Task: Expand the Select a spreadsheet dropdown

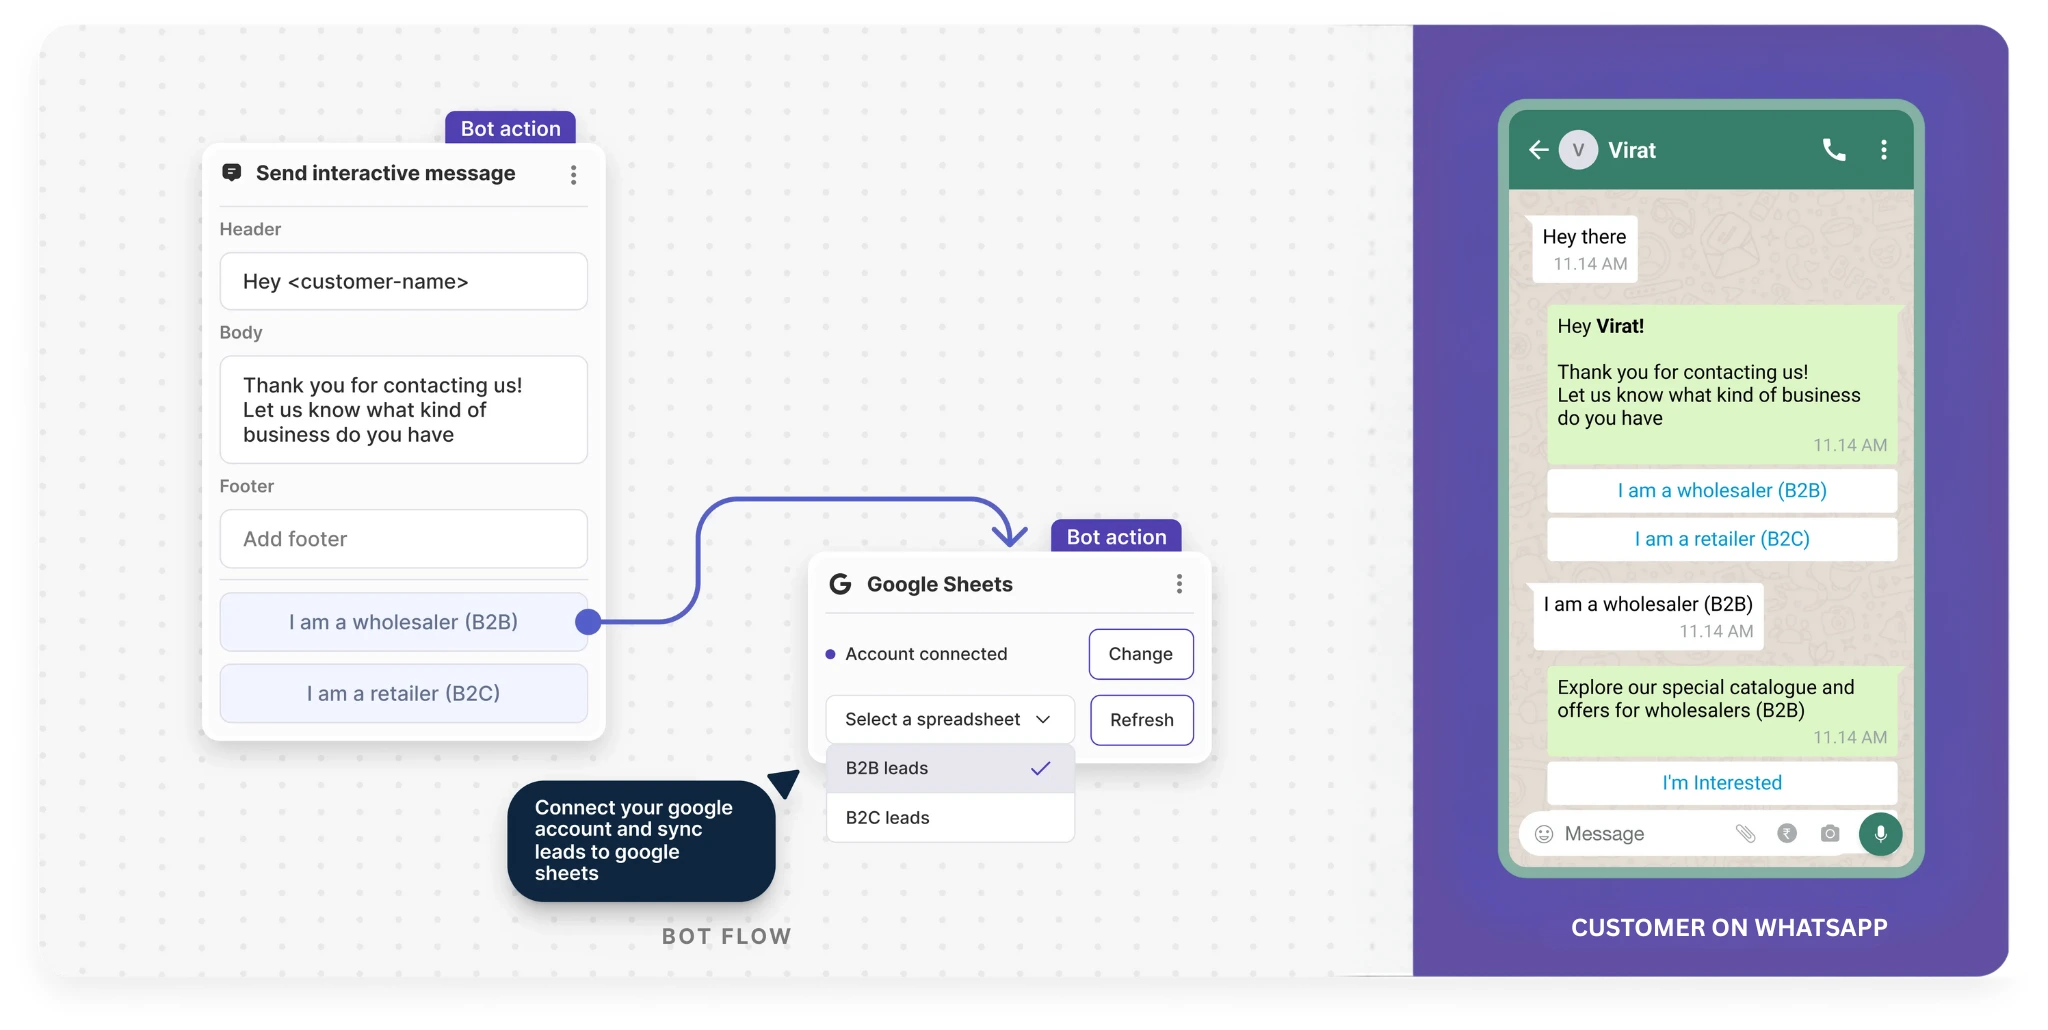Action: tap(949, 719)
